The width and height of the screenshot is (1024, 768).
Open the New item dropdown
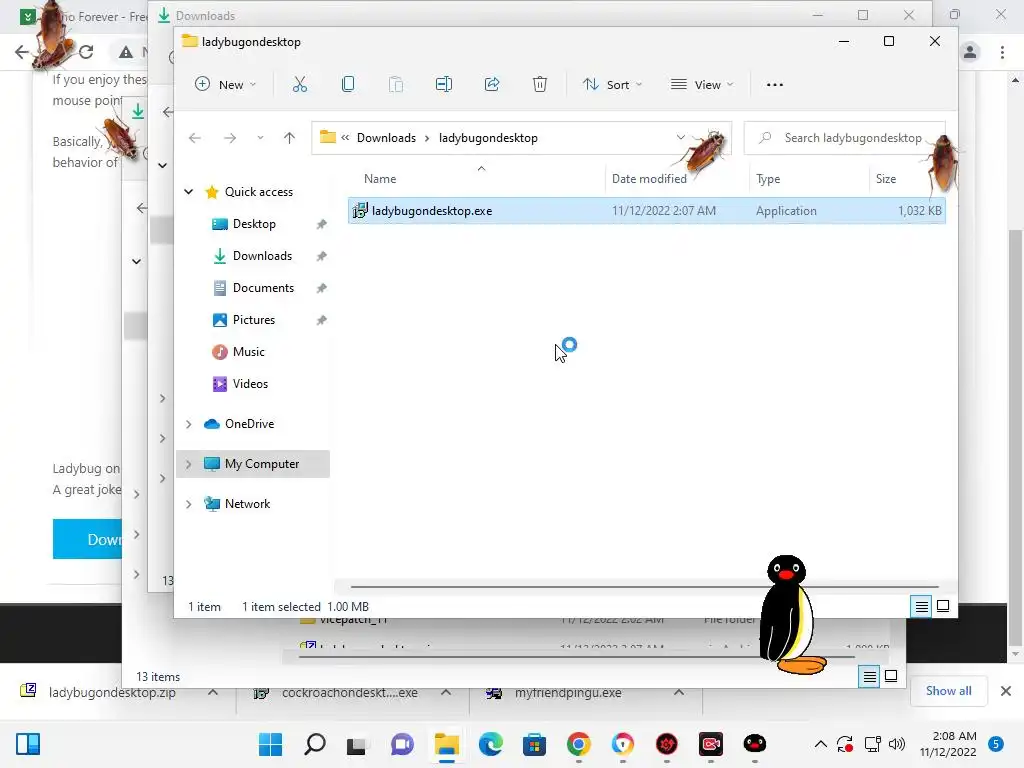click(x=225, y=84)
